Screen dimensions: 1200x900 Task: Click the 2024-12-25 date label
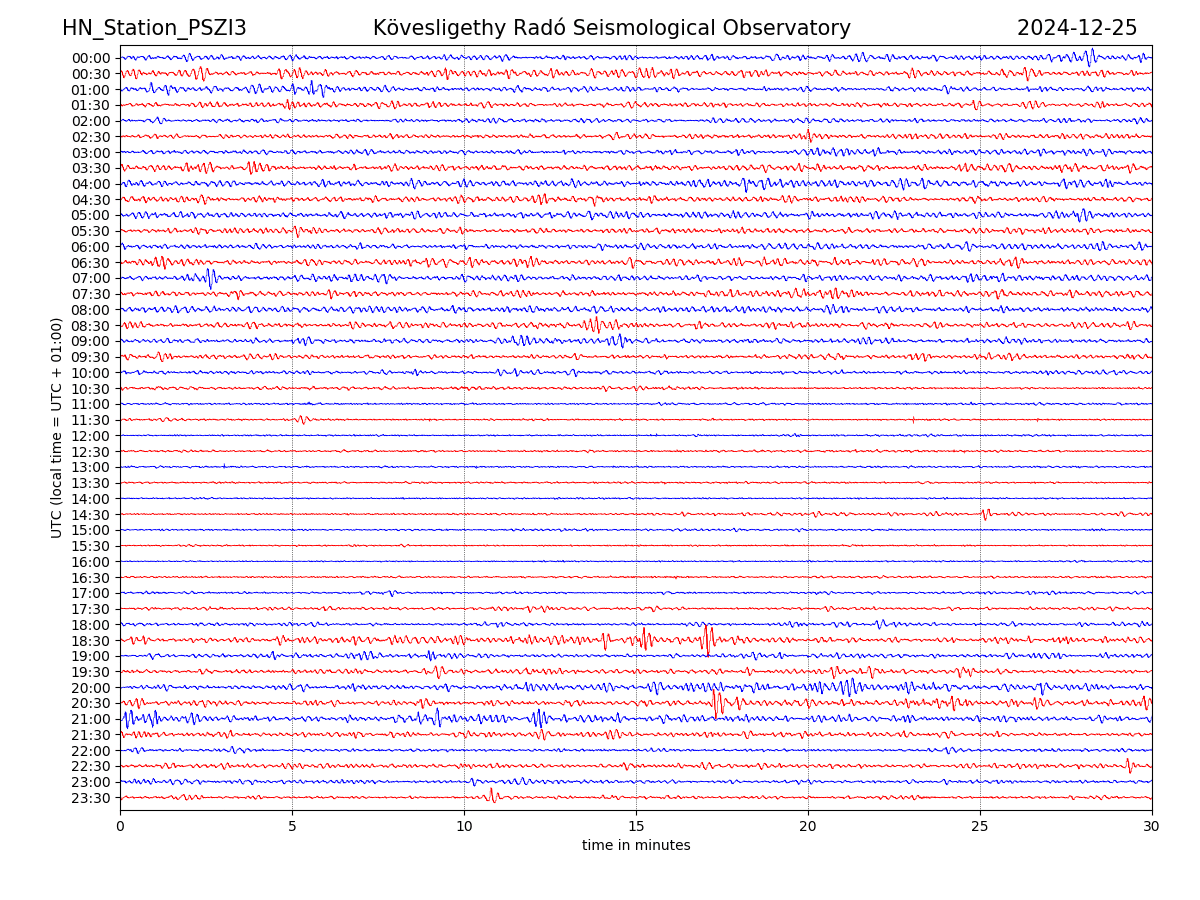(1076, 28)
